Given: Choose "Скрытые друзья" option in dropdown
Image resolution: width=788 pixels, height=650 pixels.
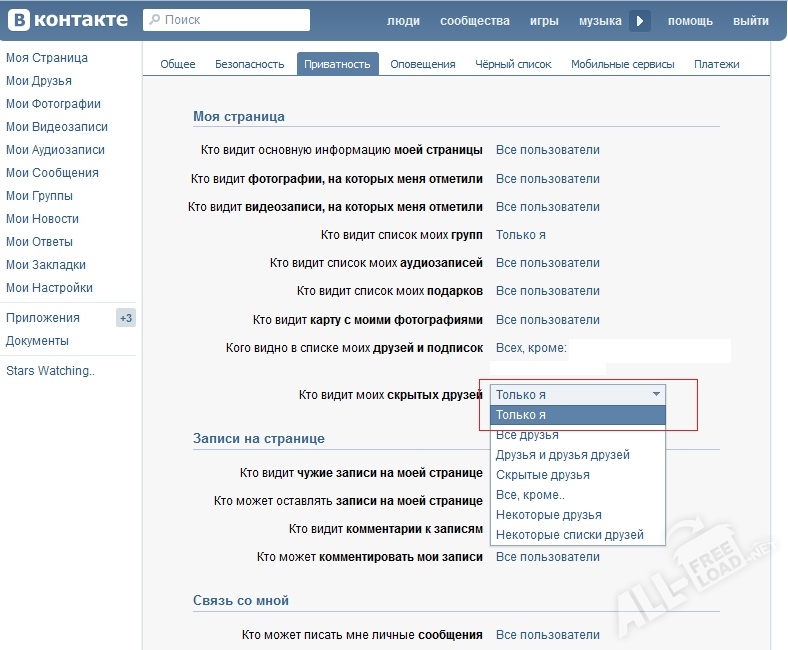Looking at the screenshot, I should pyautogui.click(x=541, y=475).
